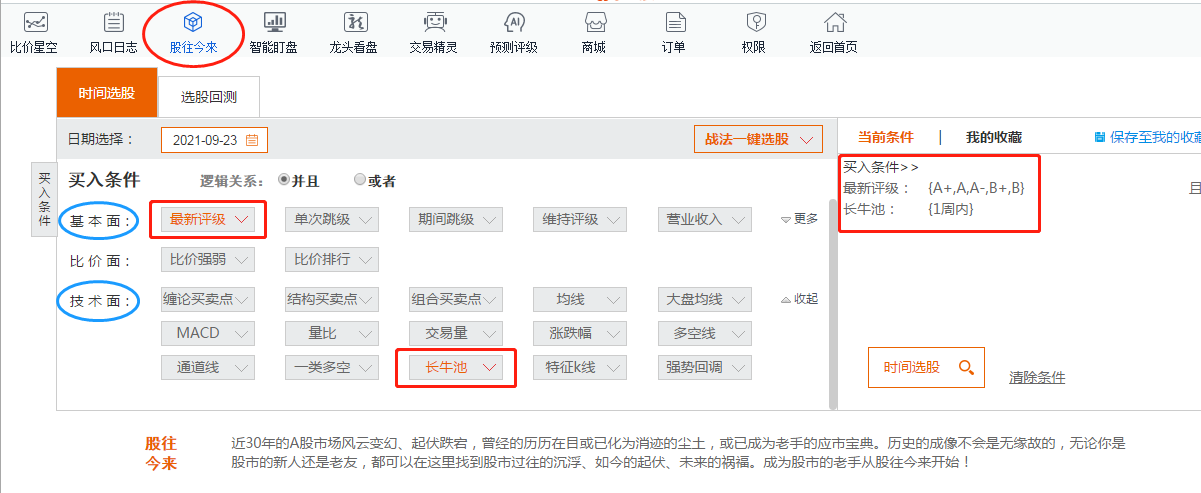Switch to the 选股回测 tab

pos(209,97)
